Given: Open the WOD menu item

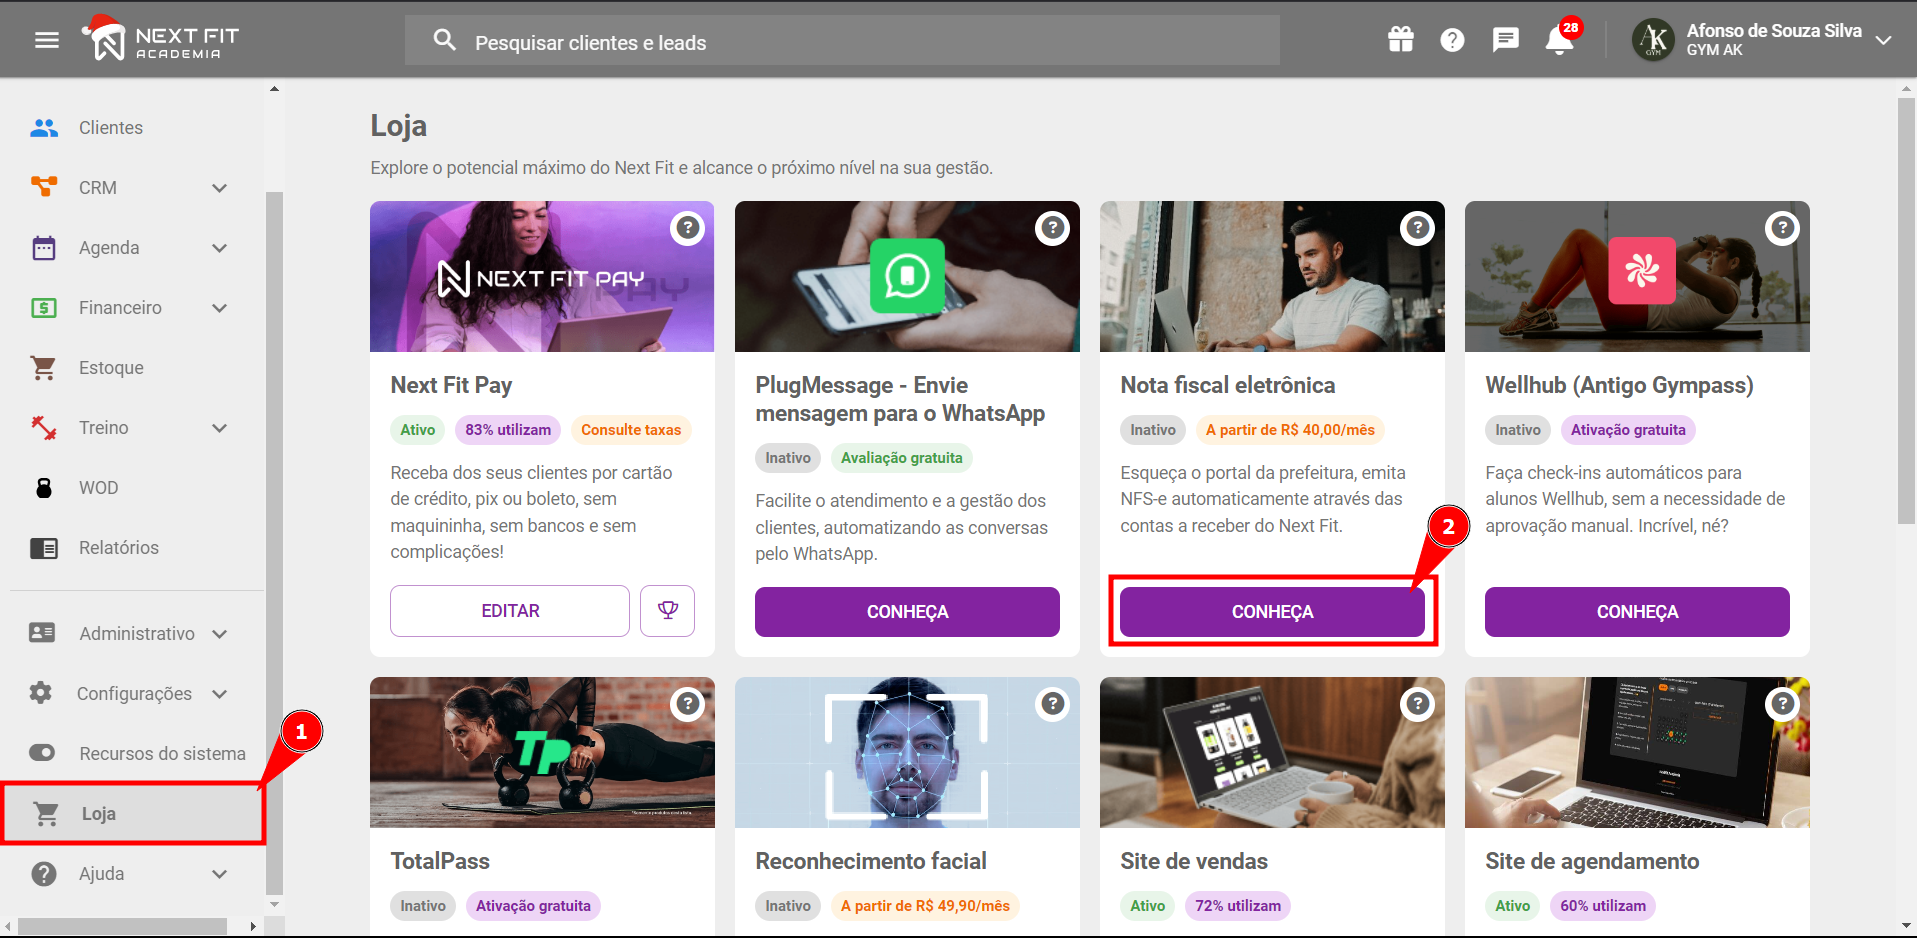Looking at the screenshot, I should (x=133, y=488).
